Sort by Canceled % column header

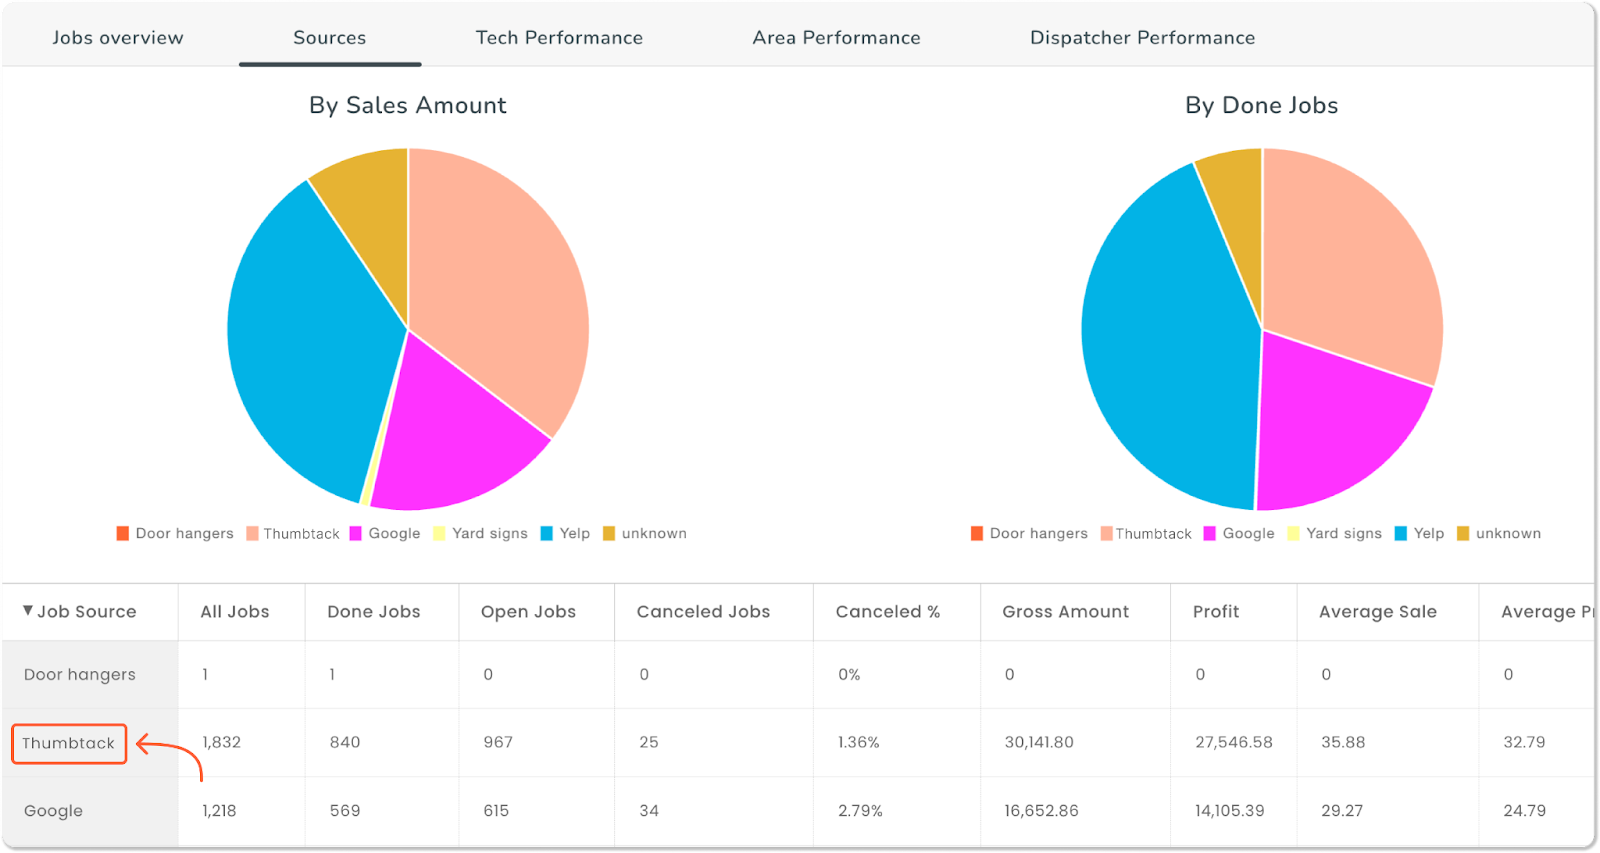pyautogui.click(x=887, y=612)
